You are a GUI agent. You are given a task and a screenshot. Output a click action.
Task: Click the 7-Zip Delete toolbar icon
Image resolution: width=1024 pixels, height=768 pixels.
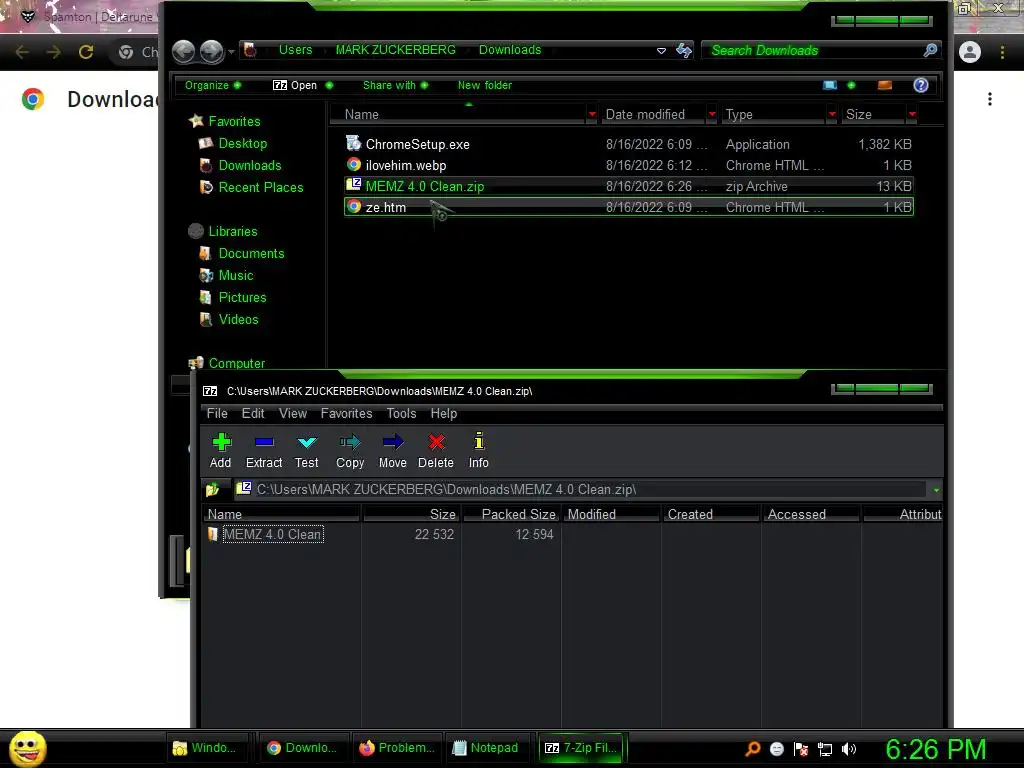coord(436,442)
